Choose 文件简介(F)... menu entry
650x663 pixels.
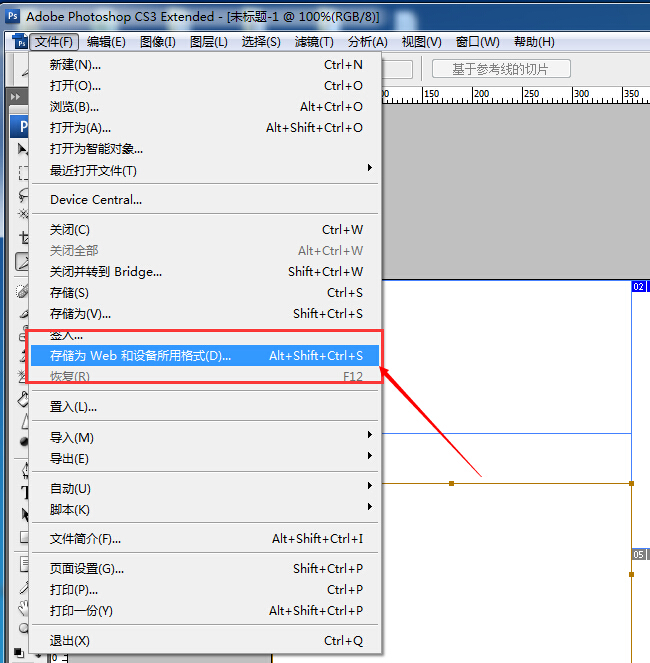(x=206, y=539)
